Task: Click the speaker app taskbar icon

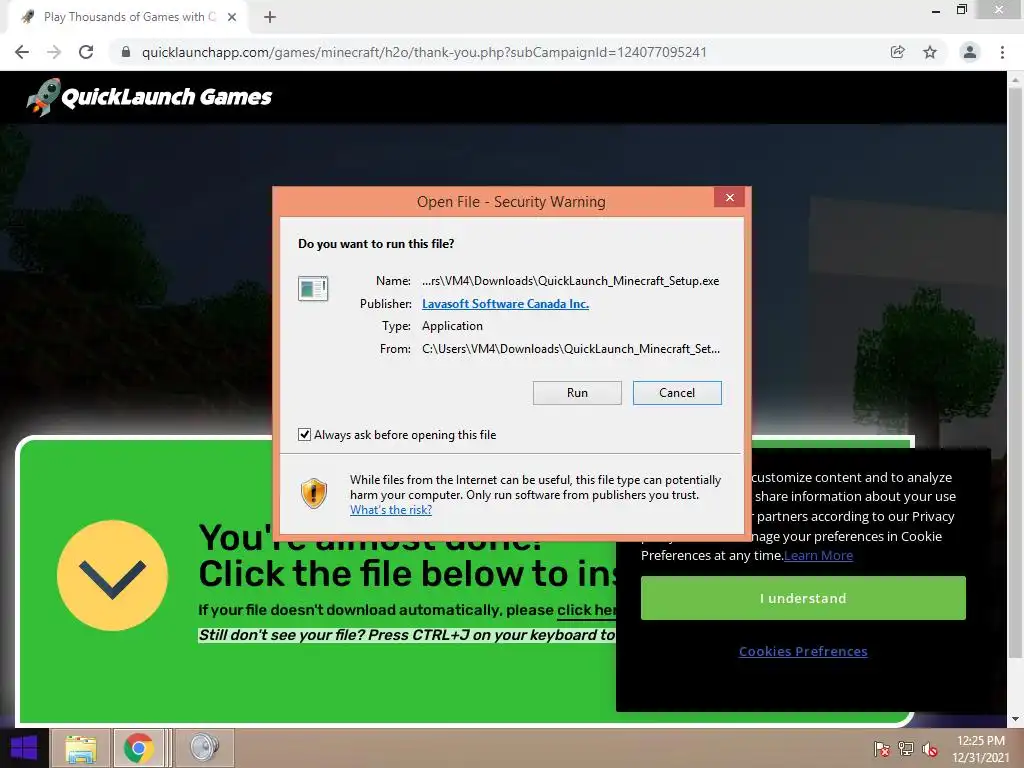Action: [x=204, y=748]
